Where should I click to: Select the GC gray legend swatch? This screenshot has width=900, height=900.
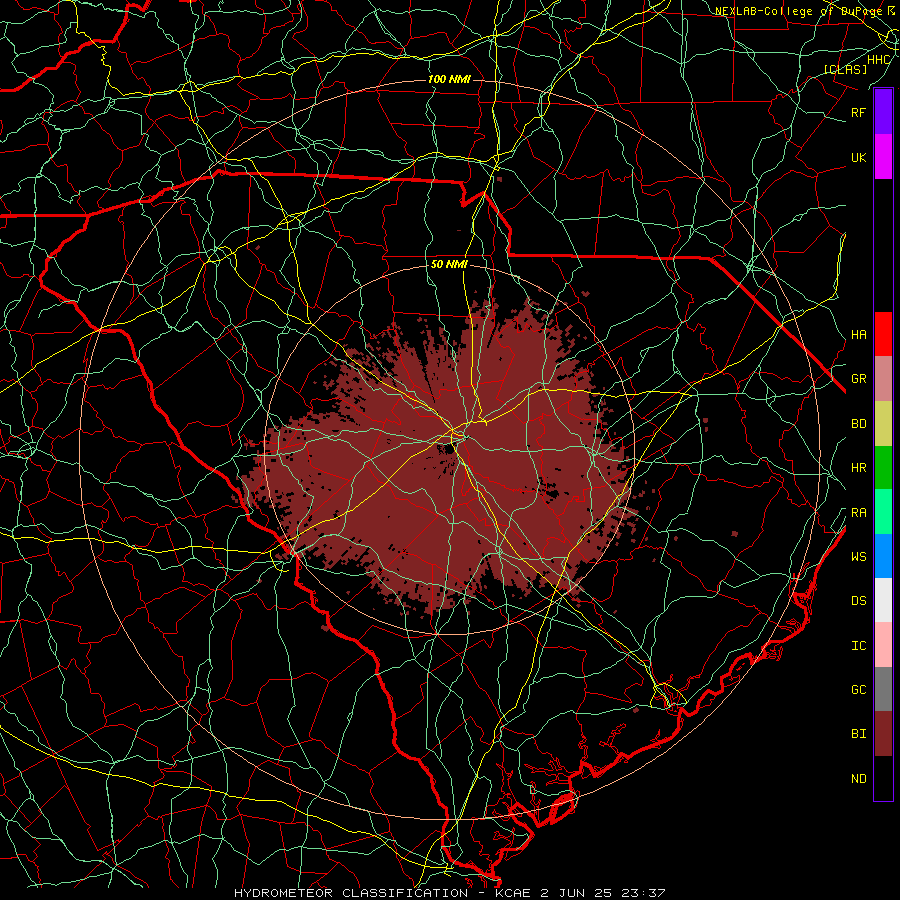(883, 689)
